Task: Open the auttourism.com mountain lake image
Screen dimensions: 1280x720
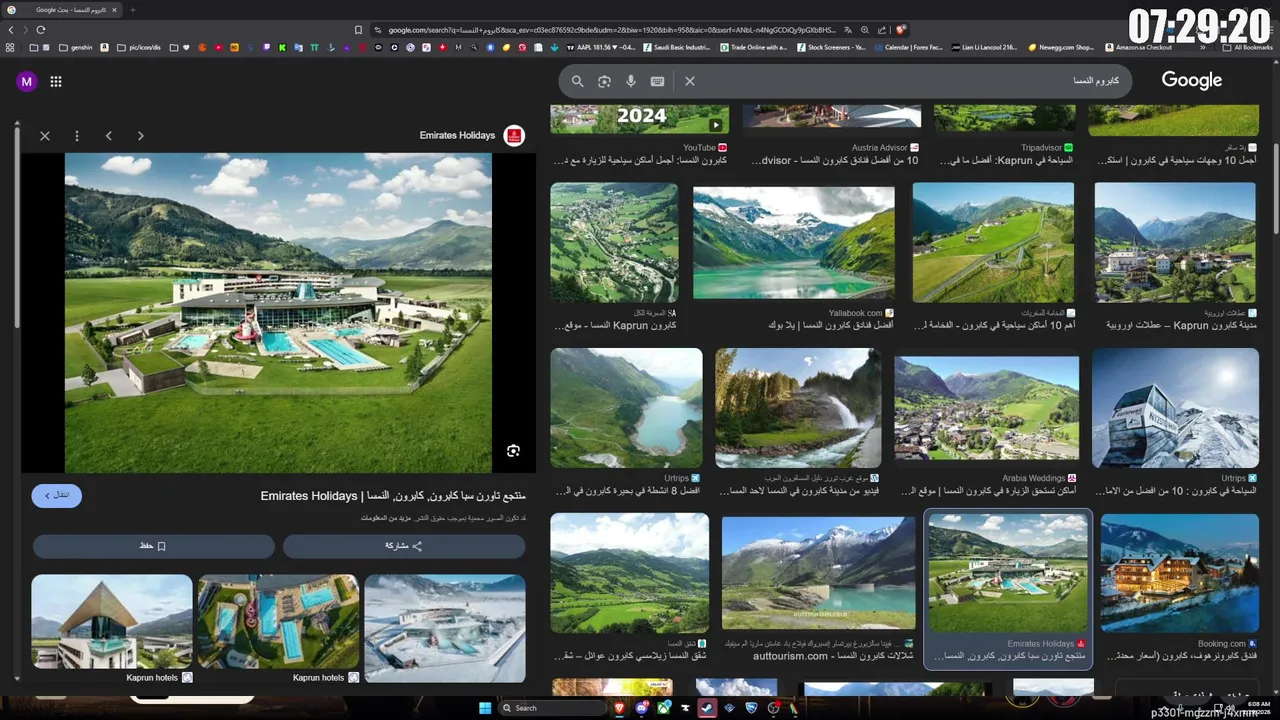Action: tap(818, 573)
